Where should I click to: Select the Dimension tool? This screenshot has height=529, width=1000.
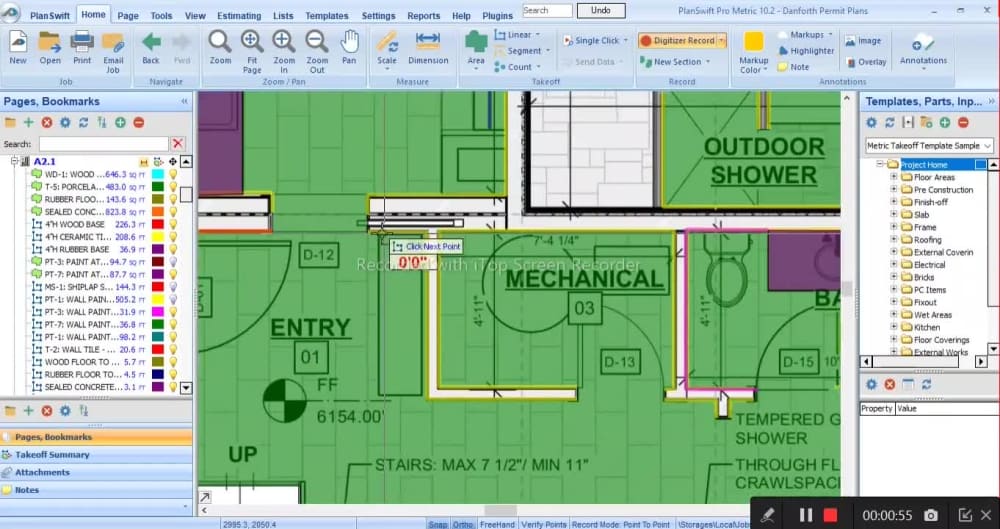(x=428, y=48)
